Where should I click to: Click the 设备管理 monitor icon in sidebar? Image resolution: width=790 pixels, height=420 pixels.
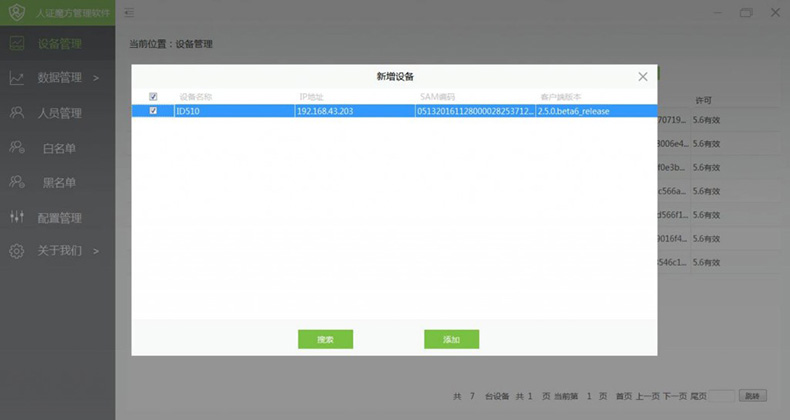tap(17, 44)
